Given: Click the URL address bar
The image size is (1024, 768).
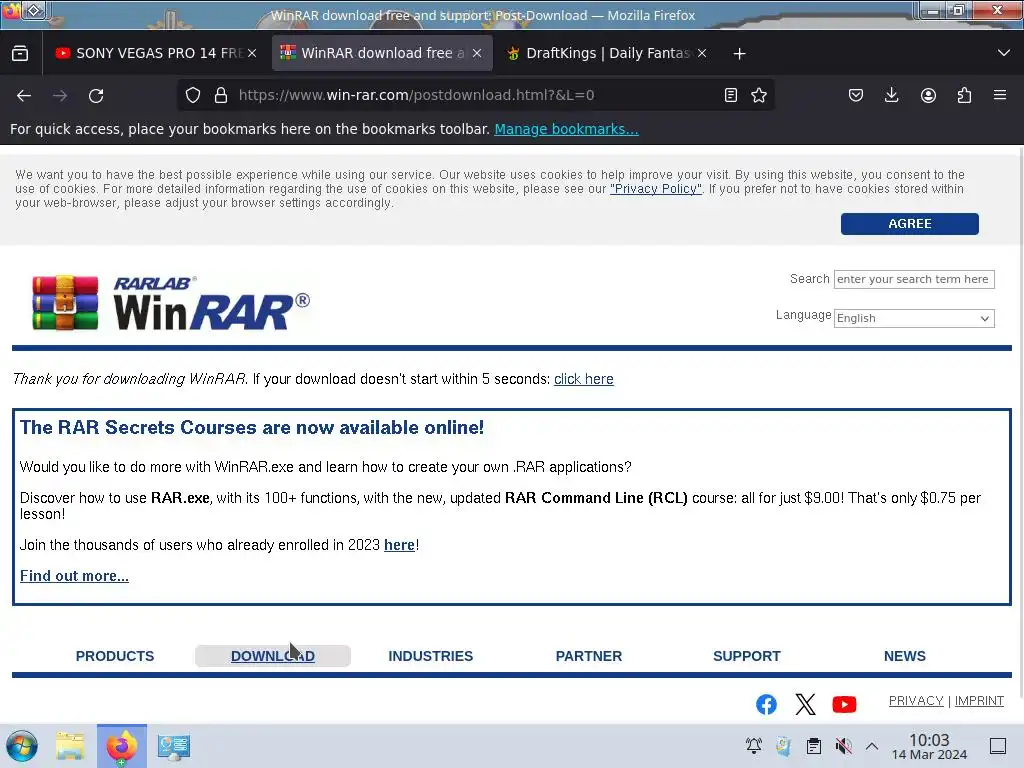Looking at the screenshot, I should [x=477, y=95].
